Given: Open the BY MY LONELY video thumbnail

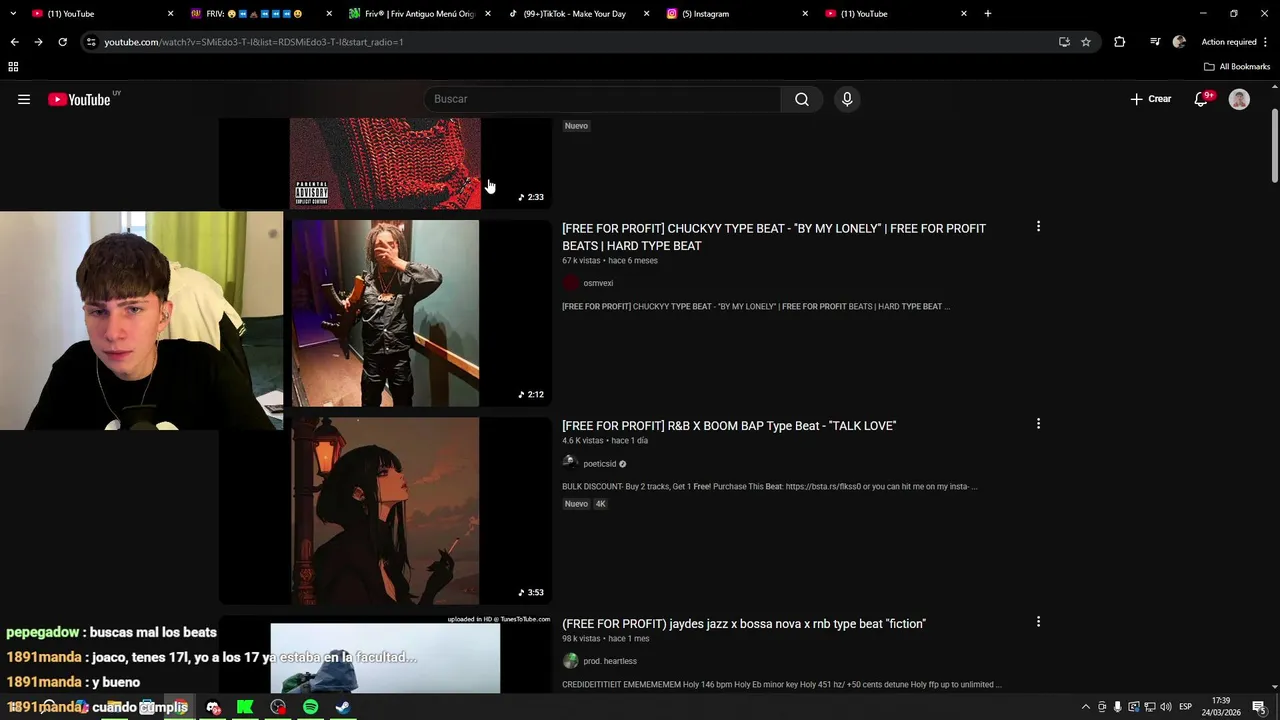Looking at the screenshot, I should pyautogui.click(x=385, y=313).
